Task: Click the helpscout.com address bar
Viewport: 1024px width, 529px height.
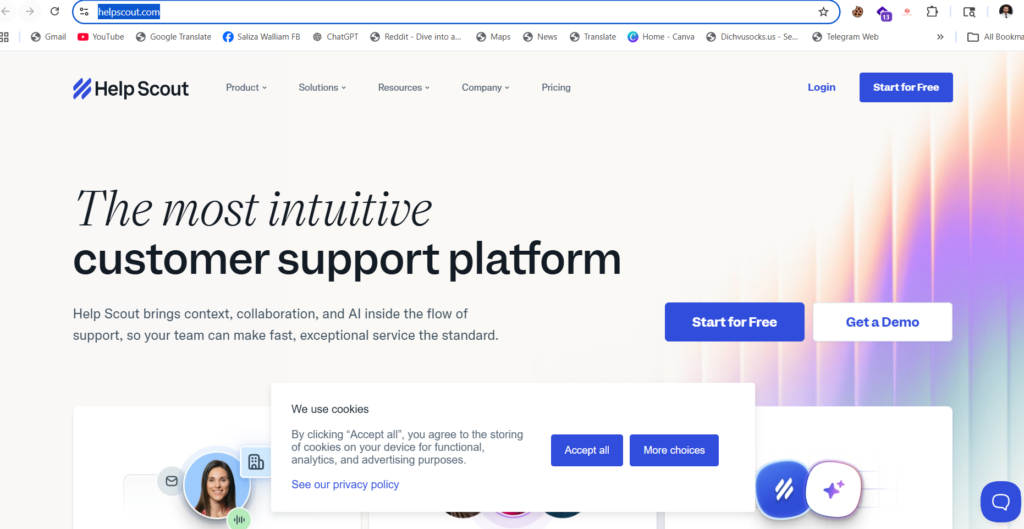Action: [451, 12]
